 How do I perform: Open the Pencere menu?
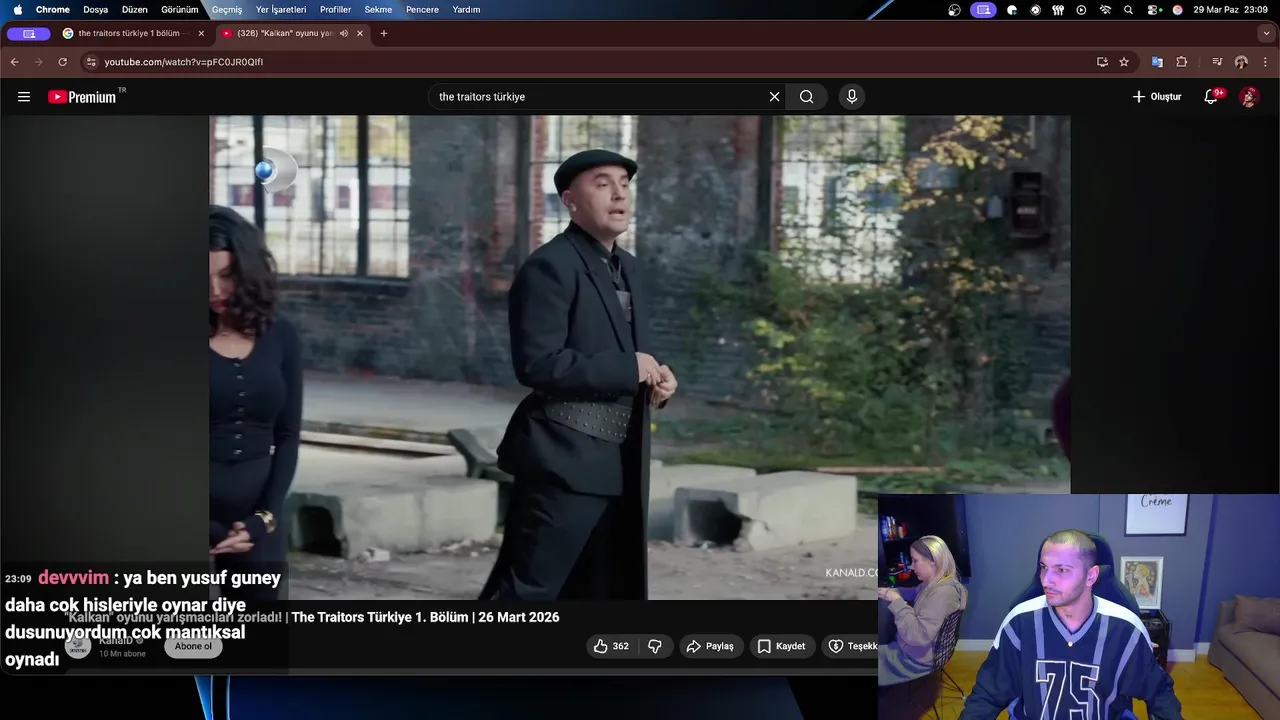[x=422, y=10]
